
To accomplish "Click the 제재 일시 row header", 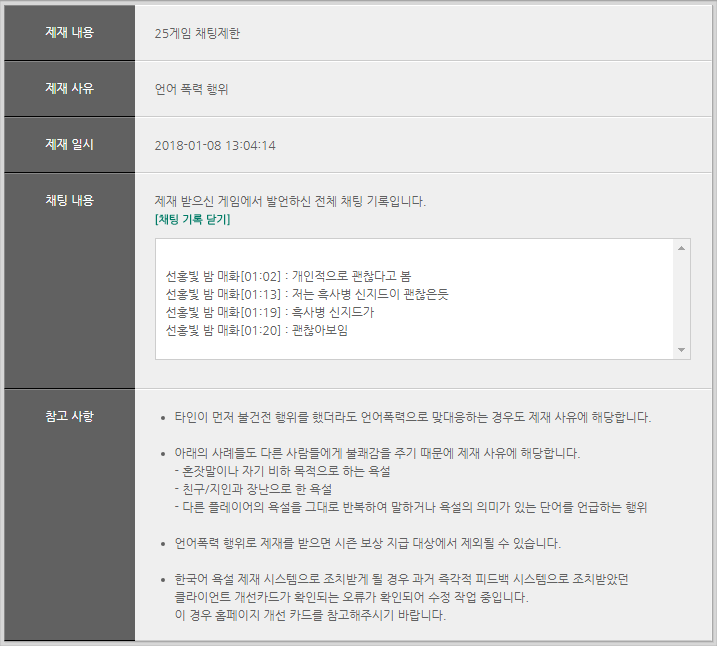I will point(69,144).
